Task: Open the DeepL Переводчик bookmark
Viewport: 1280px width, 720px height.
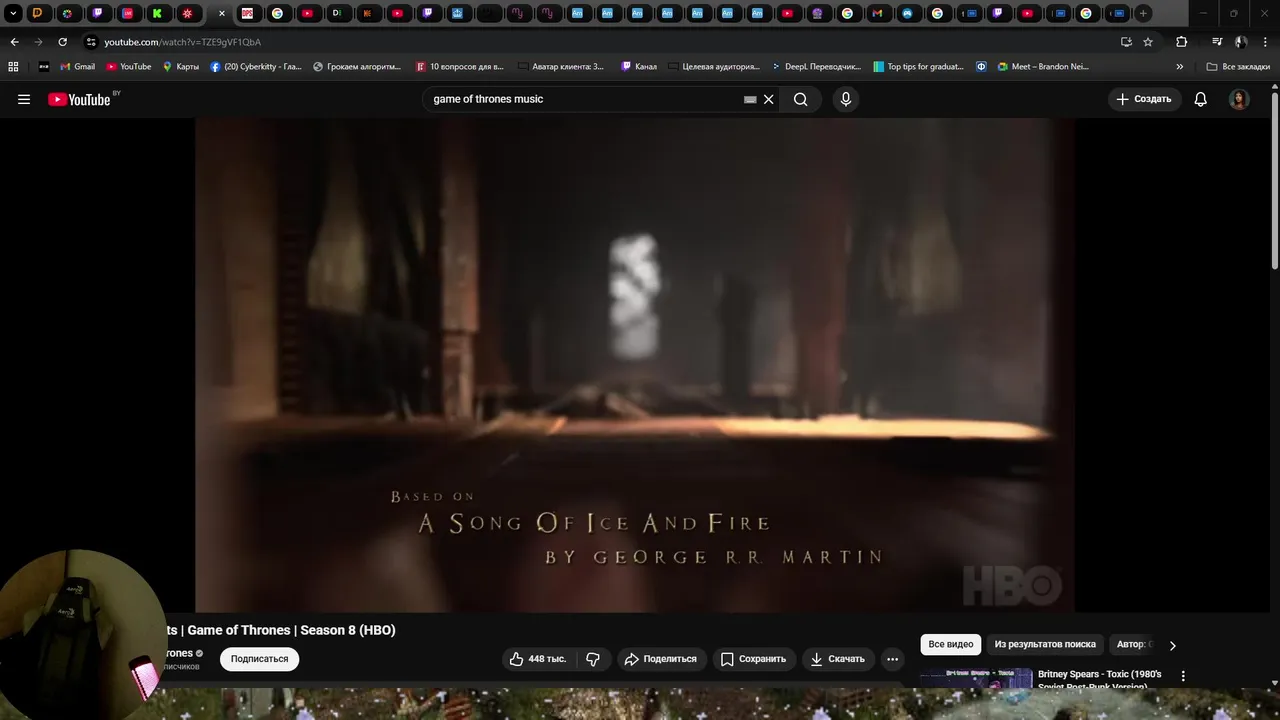Action: (x=816, y=67)
